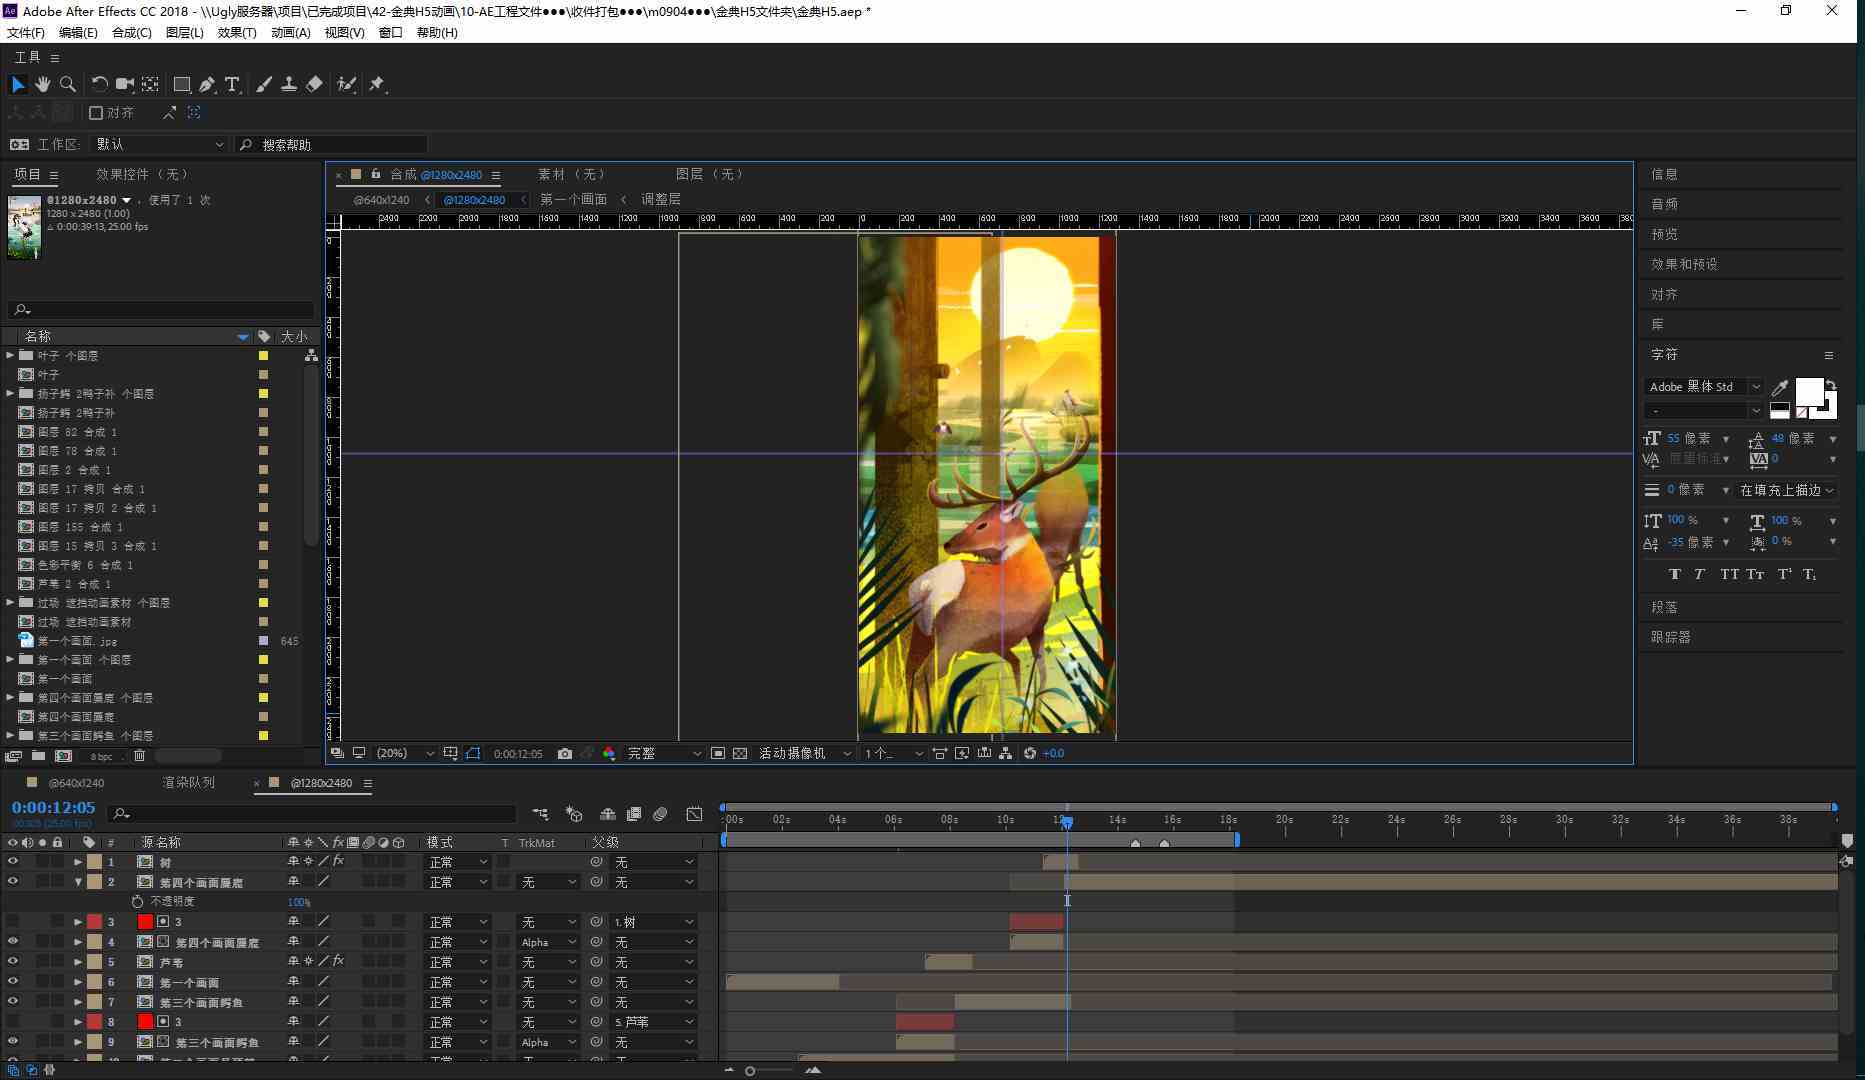Select the Puppet Pin tool

pyautogui.click(x=377, y=85)
